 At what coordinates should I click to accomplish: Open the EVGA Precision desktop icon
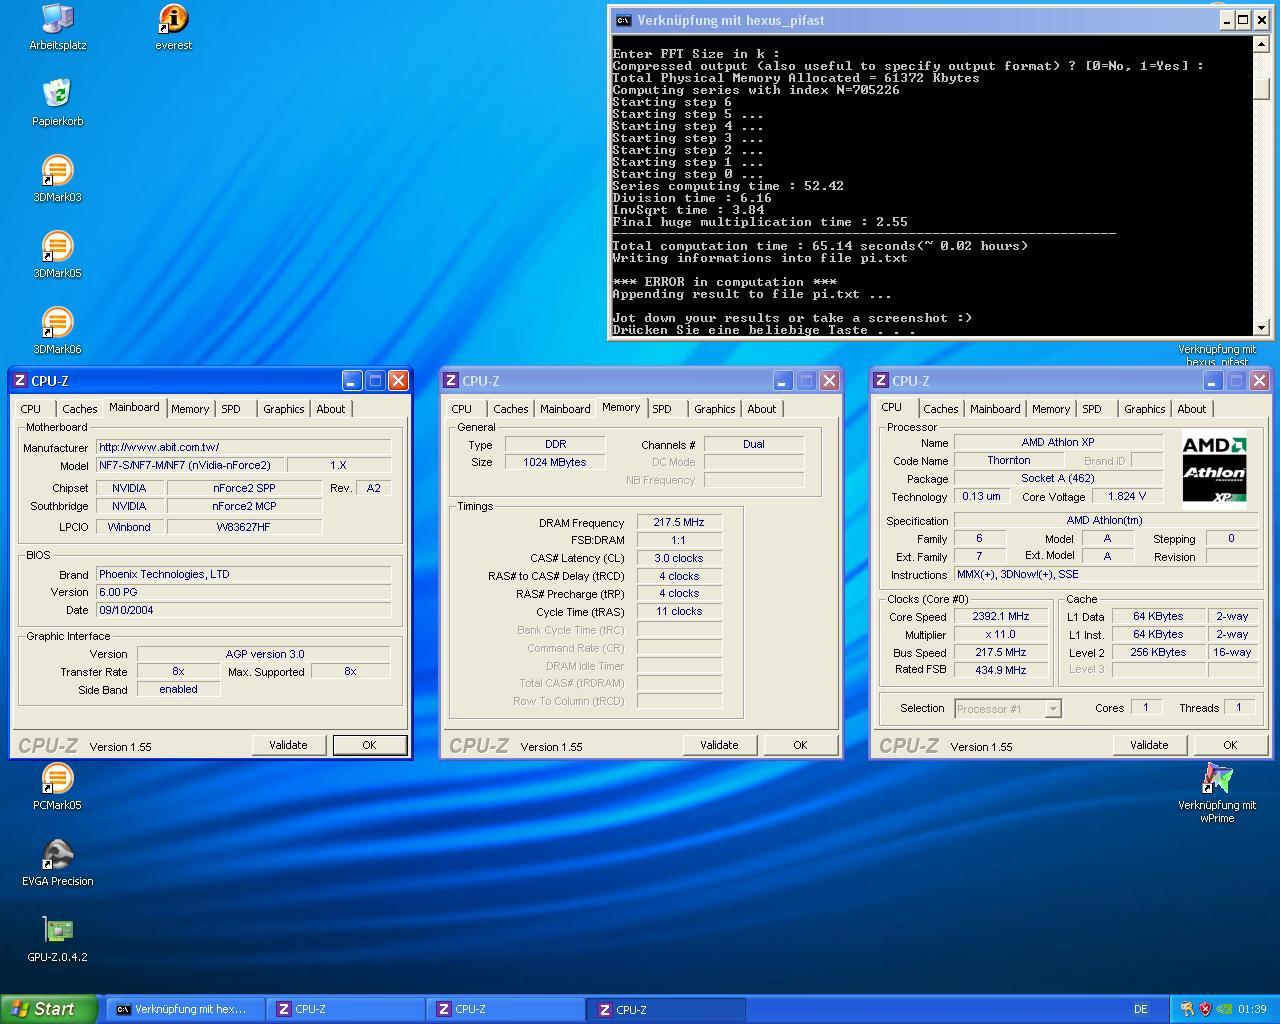[x=57, y=863]
